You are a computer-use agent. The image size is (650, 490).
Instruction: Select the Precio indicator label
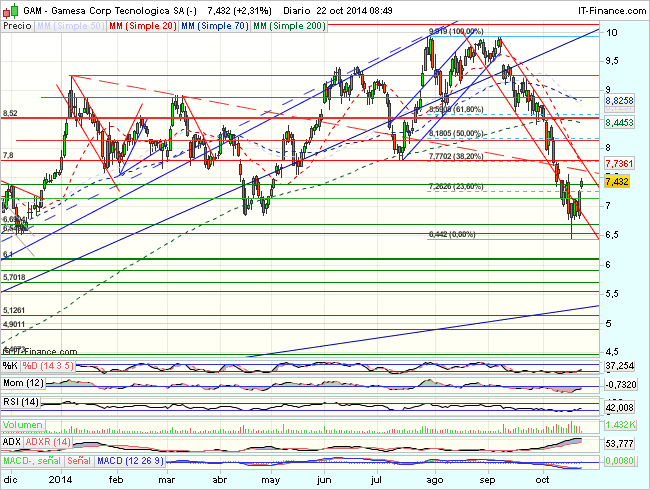(17, 26)
